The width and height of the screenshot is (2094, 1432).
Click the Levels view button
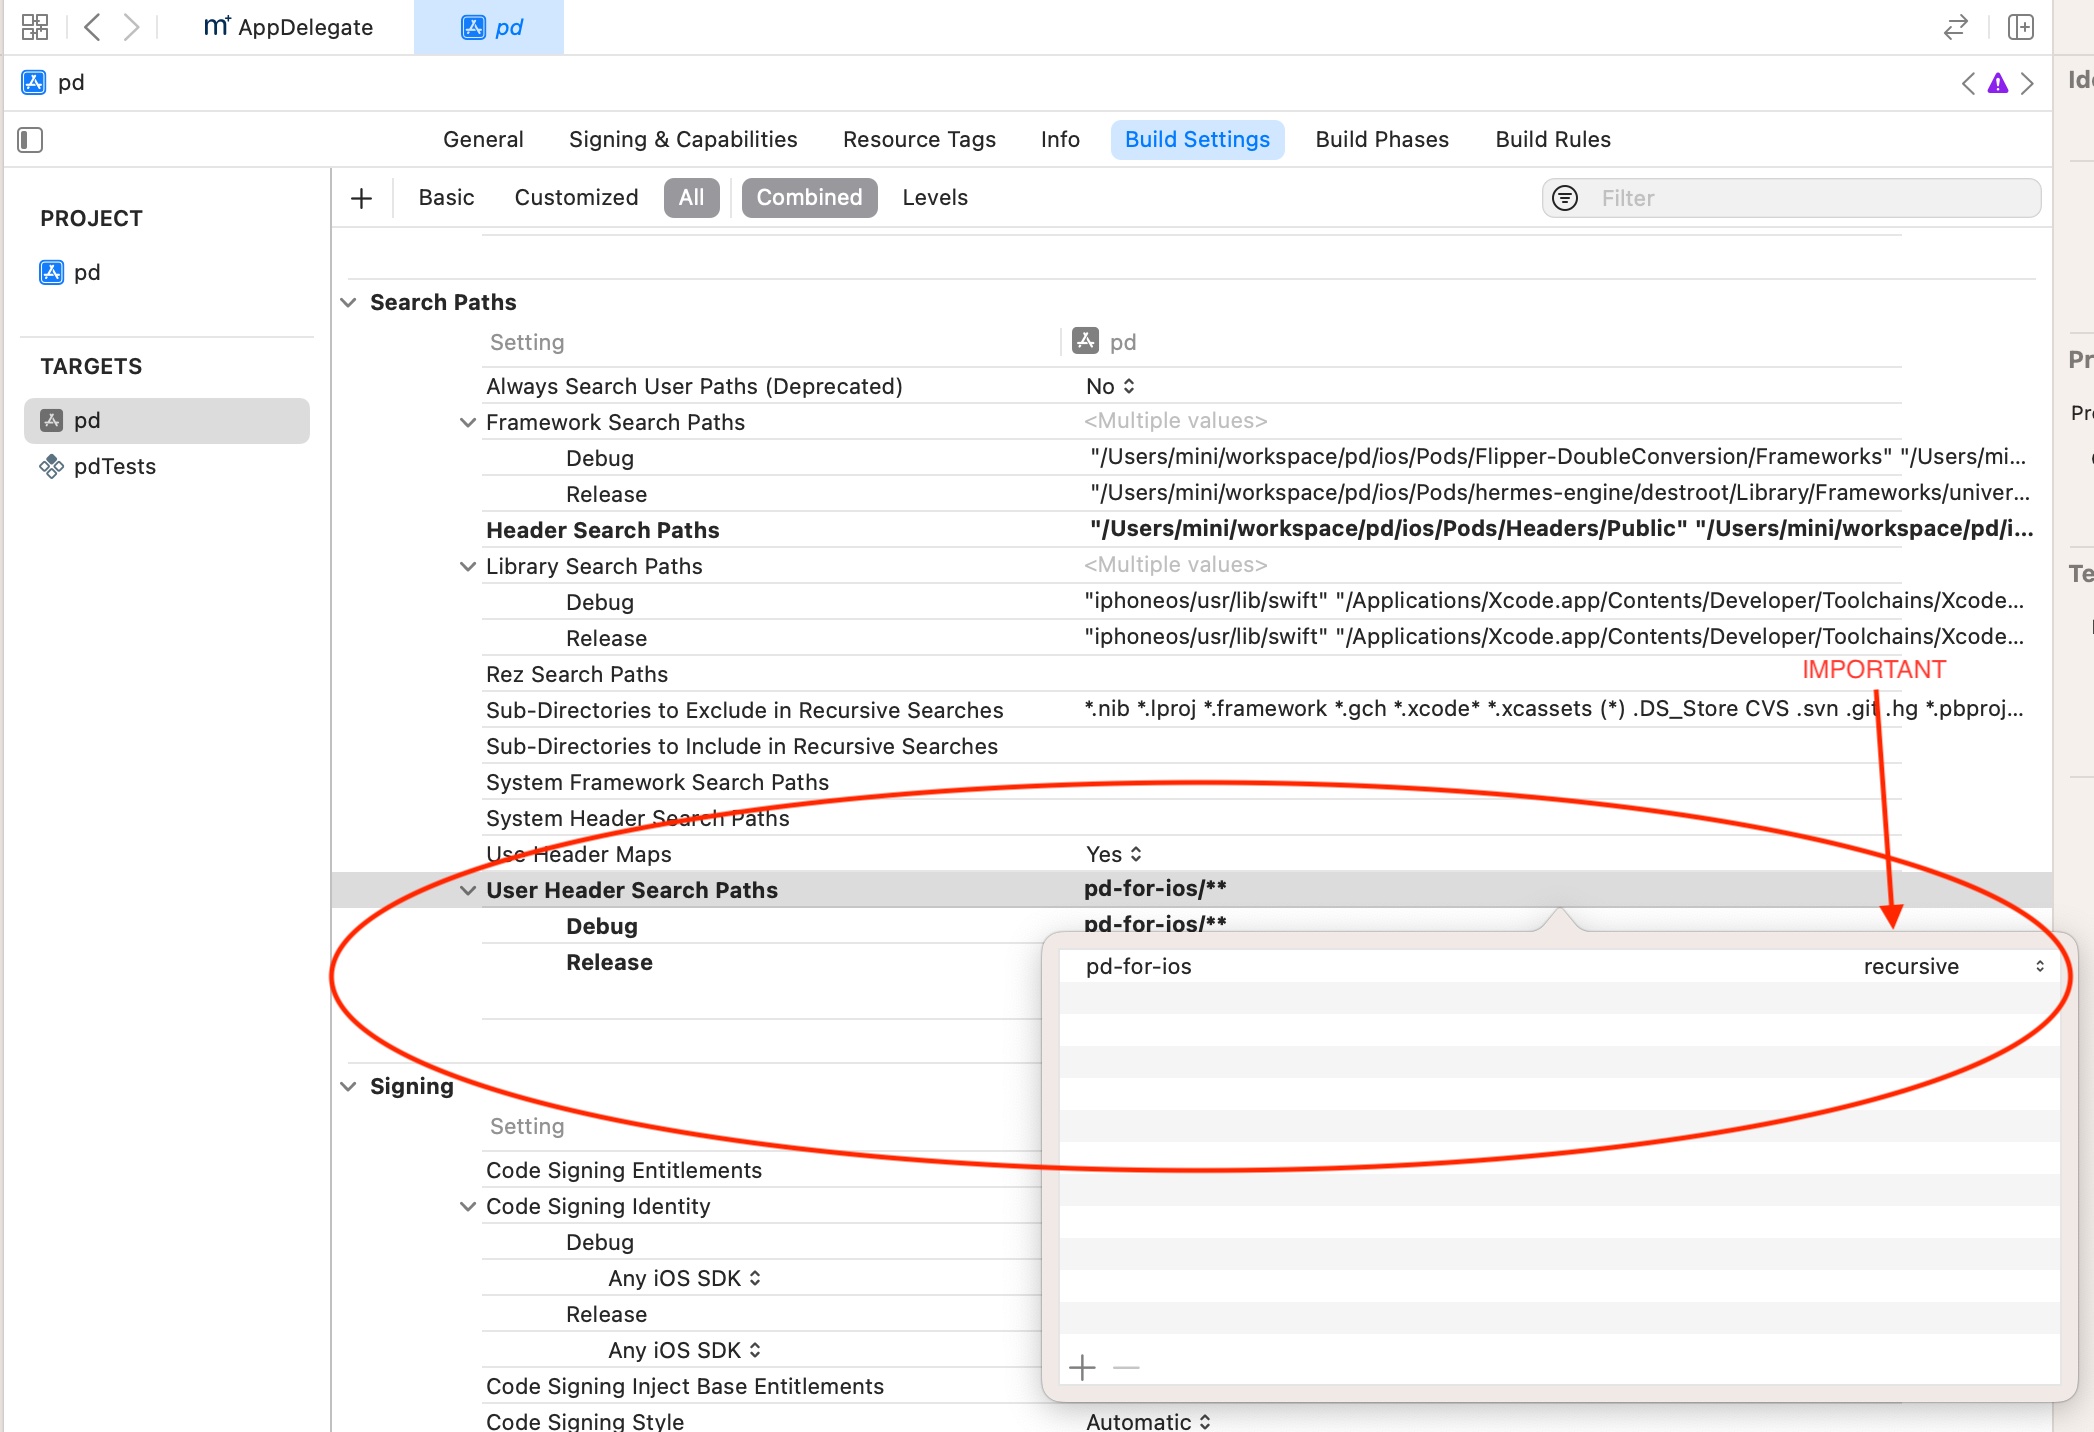[x=937, y=197]
